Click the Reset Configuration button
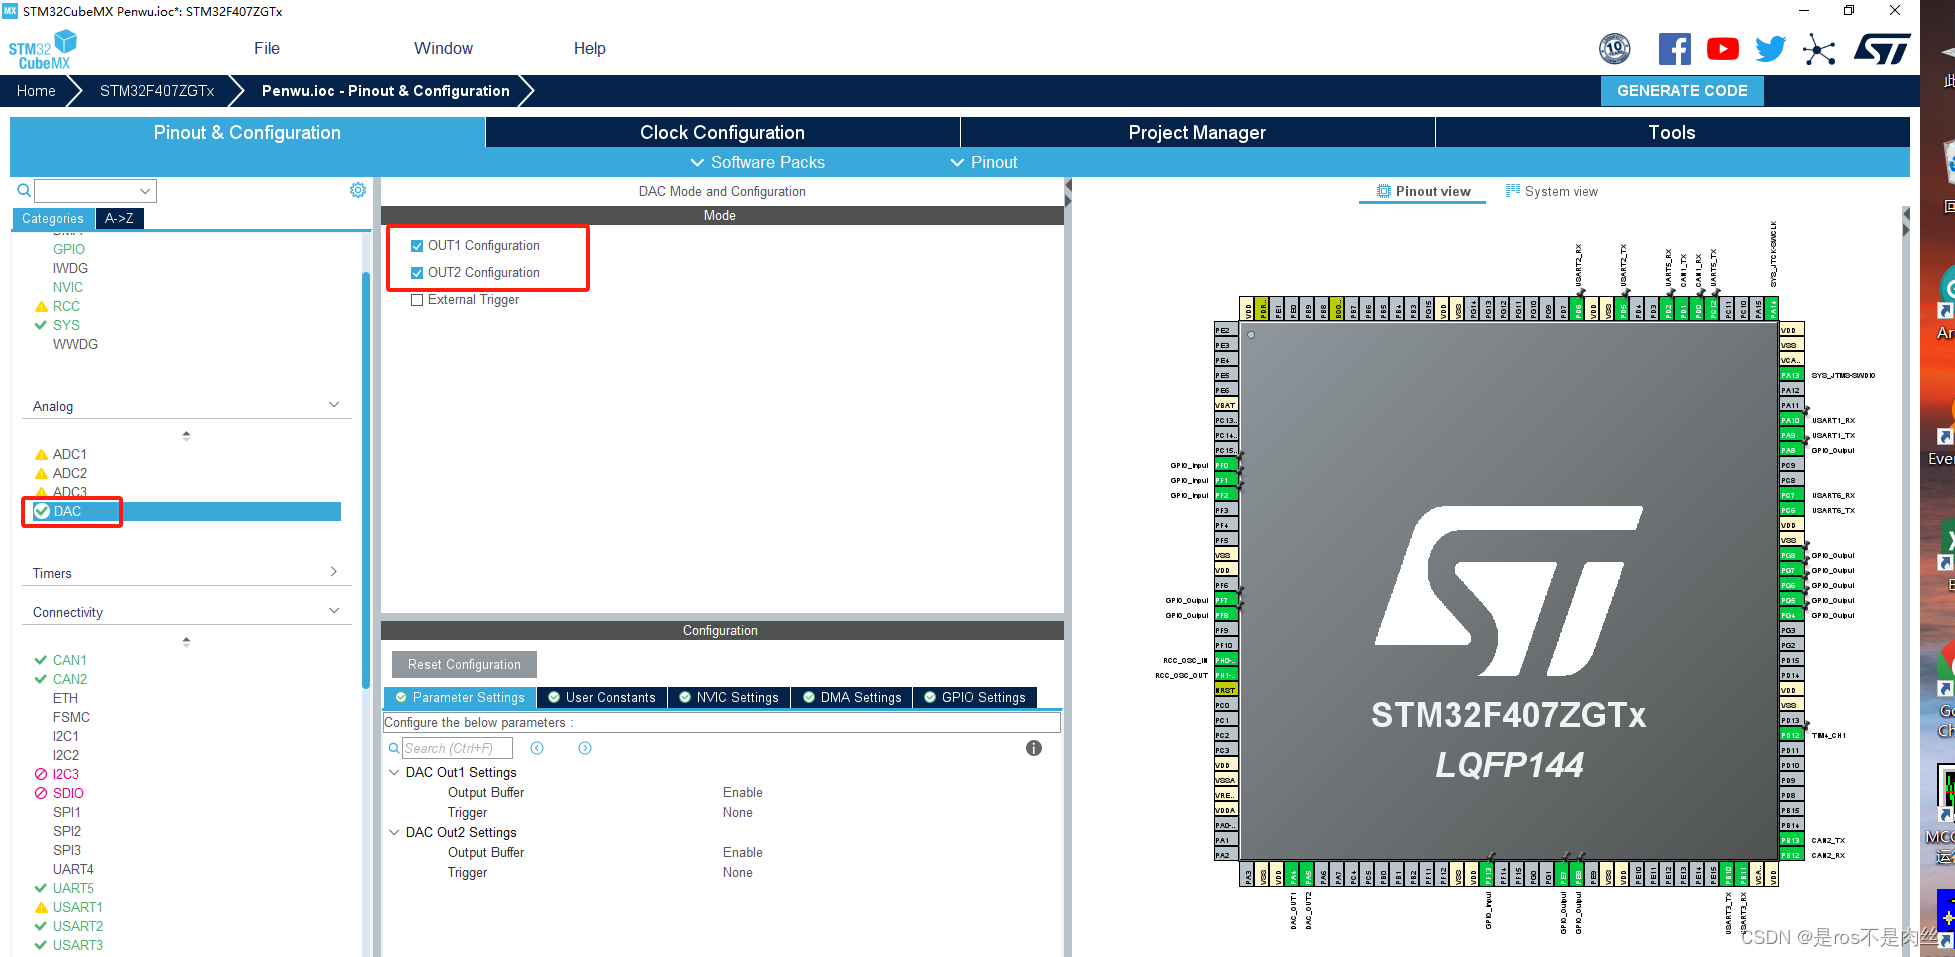 pyautogui.click(x=464, y=664)
